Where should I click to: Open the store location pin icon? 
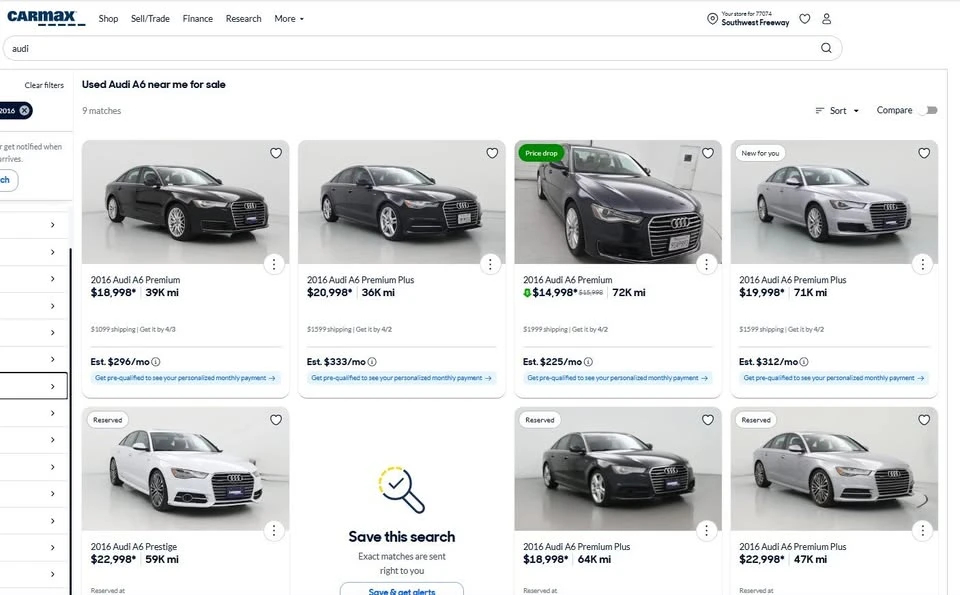pyautogui.click(x=712, y=18)
